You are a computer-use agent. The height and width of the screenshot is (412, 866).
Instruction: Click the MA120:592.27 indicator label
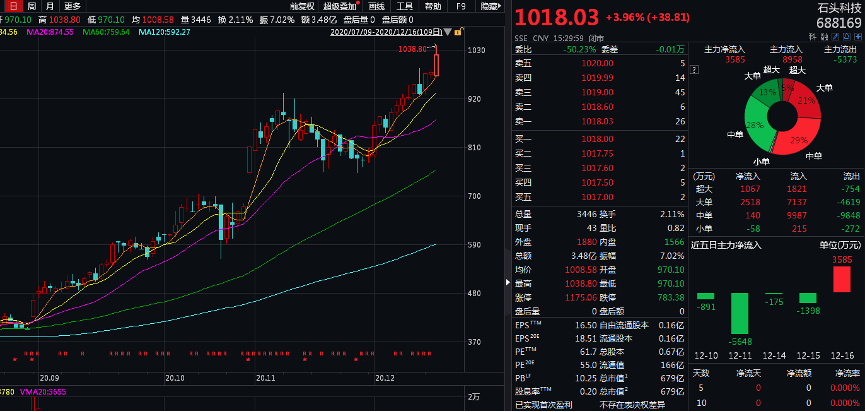click(164, 32)
